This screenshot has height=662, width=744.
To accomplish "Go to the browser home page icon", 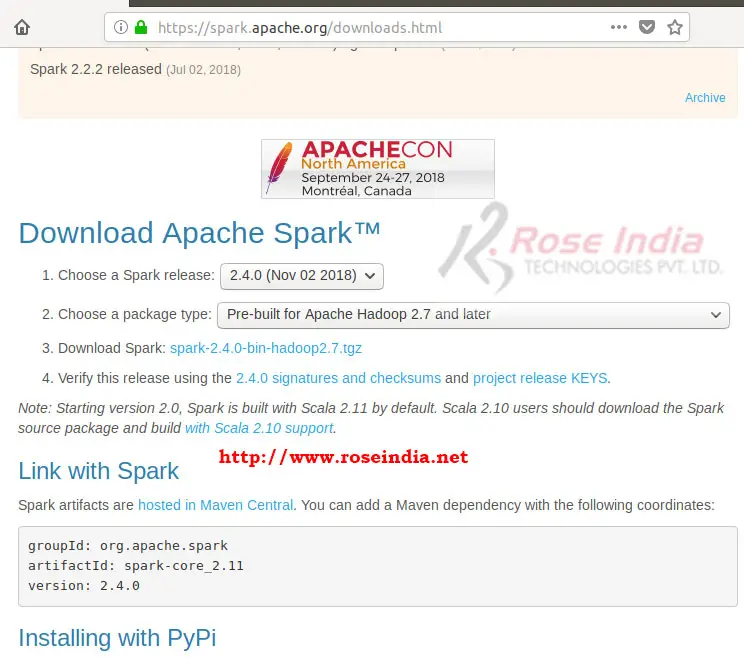I will (22, 28).
